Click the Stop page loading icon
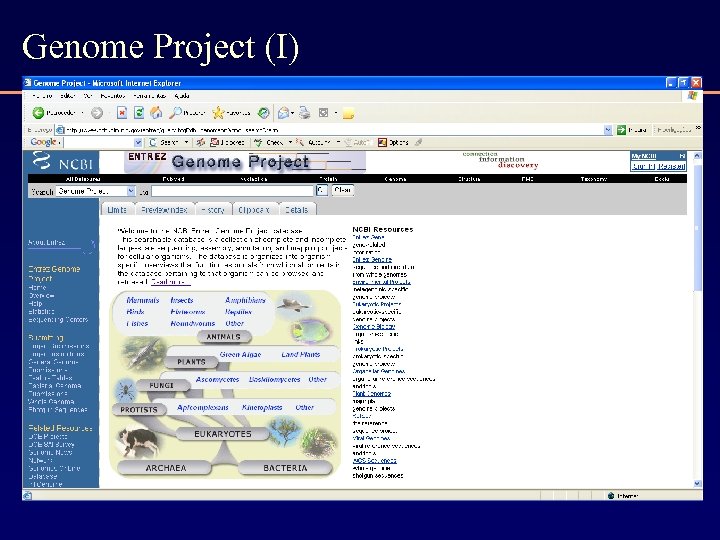Screen dimensions: 720x540 pos(122,112)
